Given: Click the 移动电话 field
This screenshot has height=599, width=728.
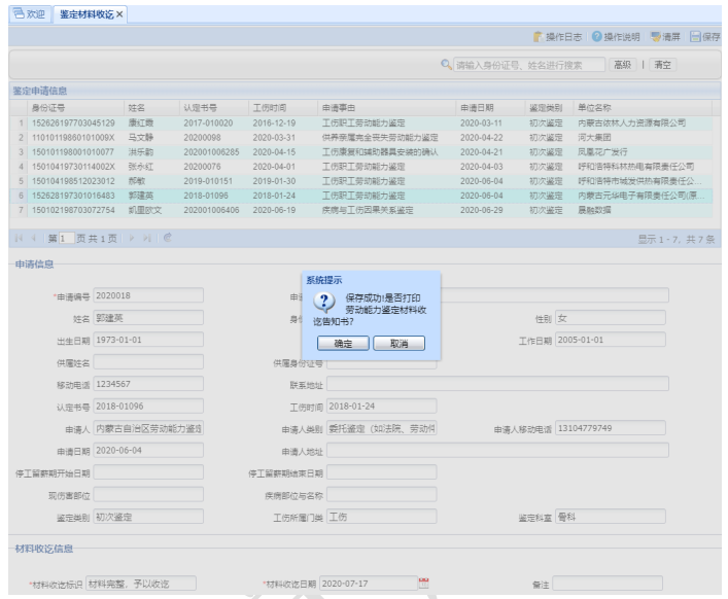Looking at the screenshot, I should (149, 384).
